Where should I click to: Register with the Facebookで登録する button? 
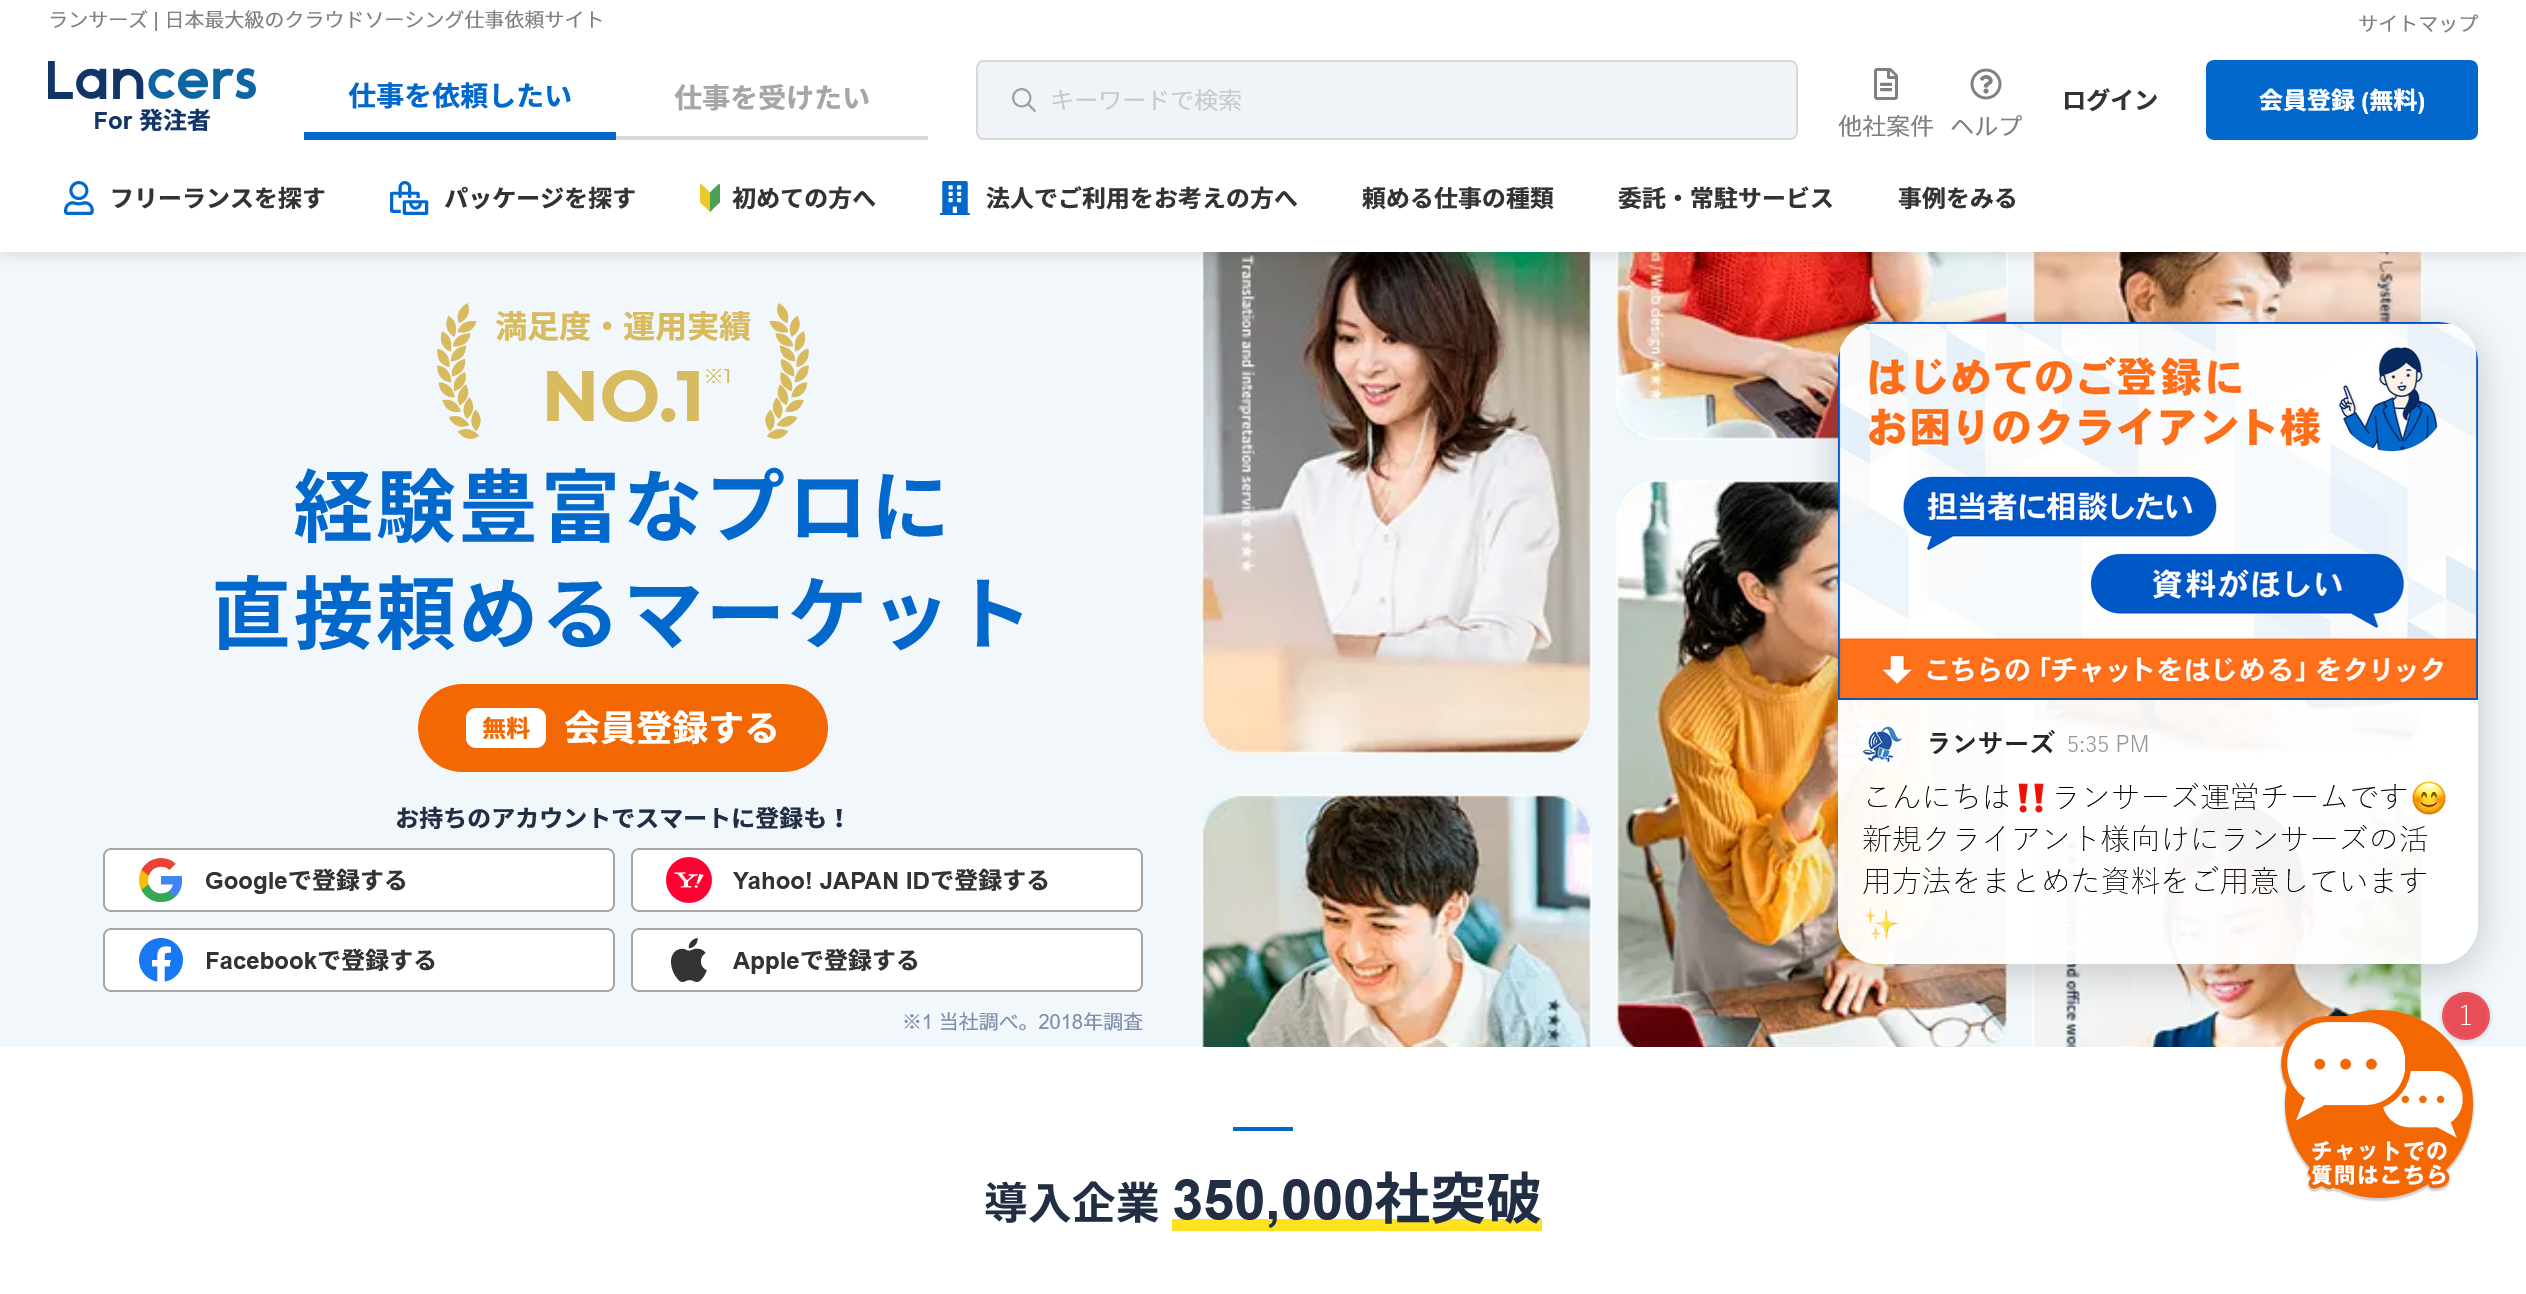359,960
